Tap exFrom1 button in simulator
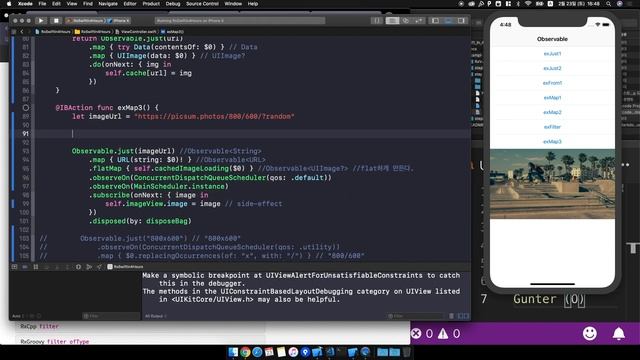Image resolution: width=640 pixels, height=360 pixels. click(x=552, y=83)
